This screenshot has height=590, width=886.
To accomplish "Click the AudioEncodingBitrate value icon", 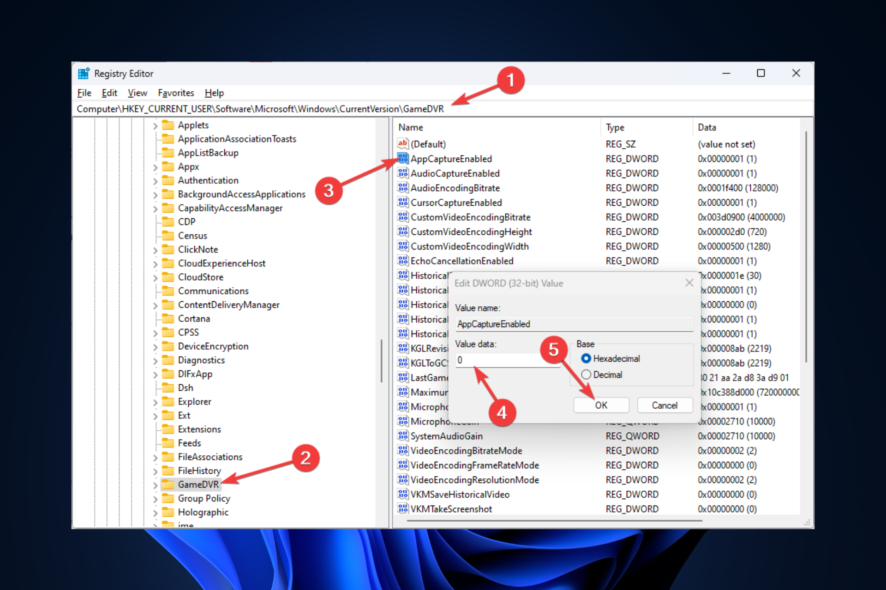I will tap(403, 188).
